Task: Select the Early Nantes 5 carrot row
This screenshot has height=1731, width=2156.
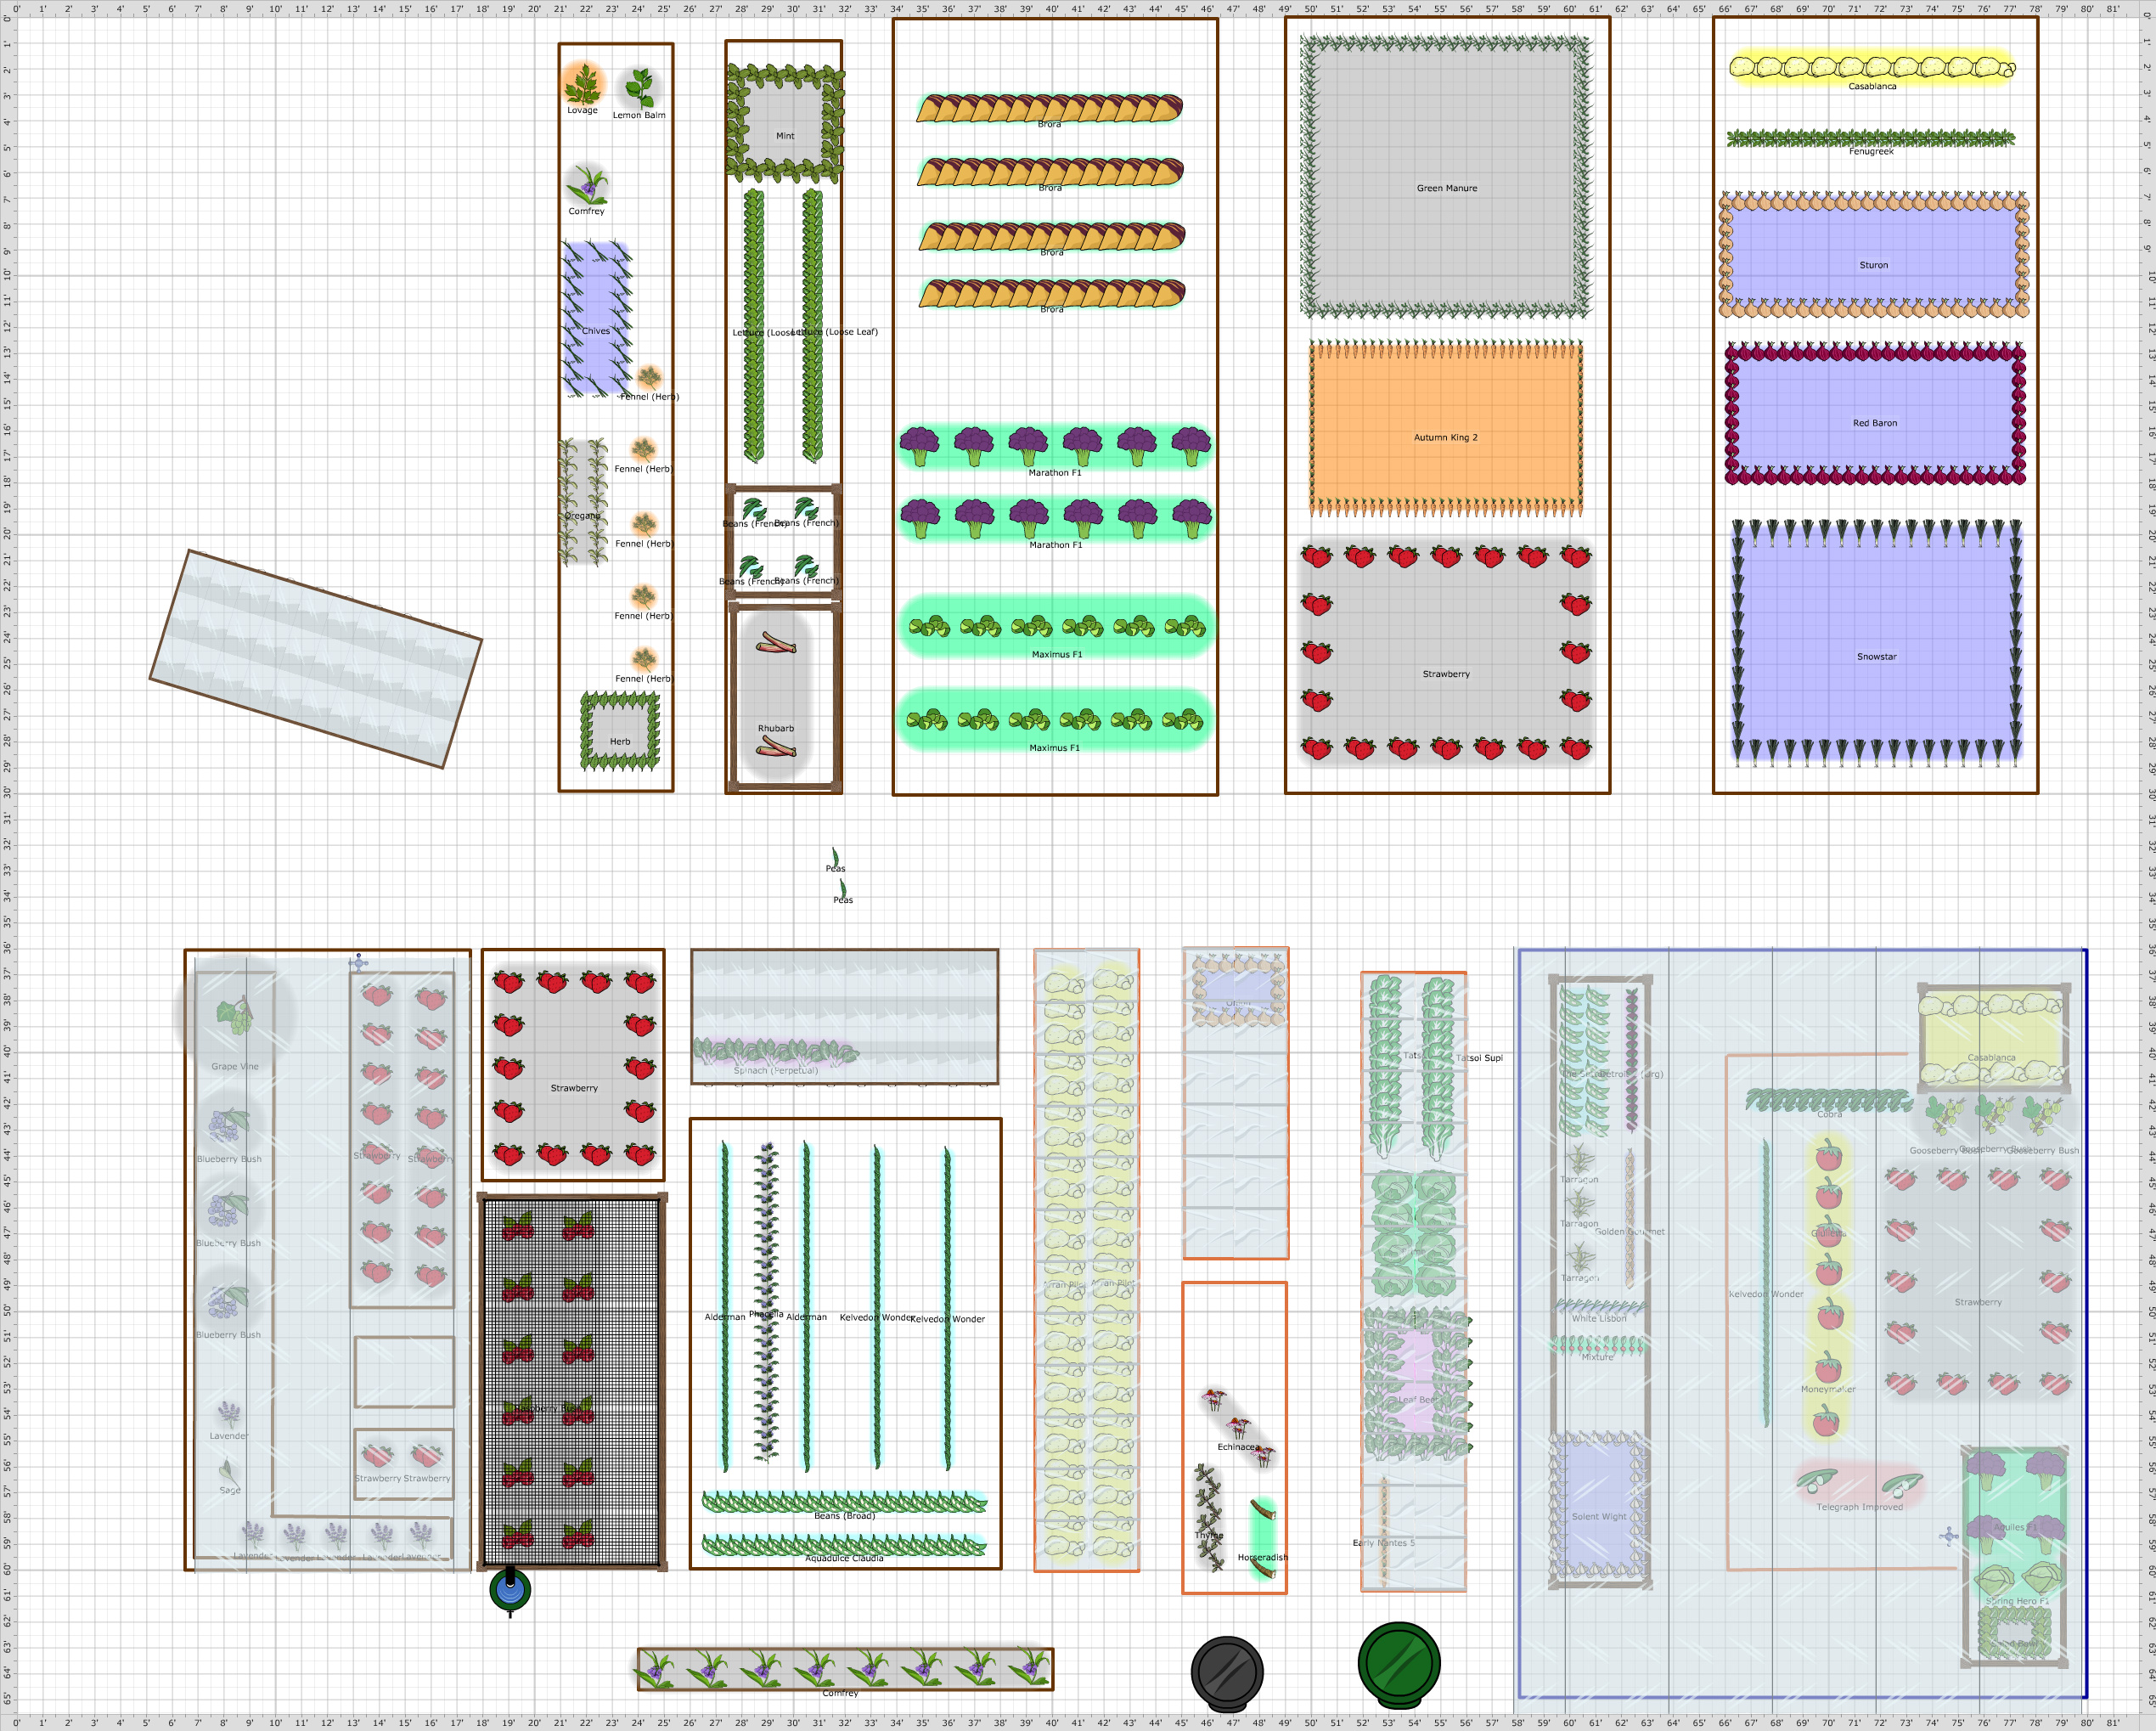Action: pos(1384,1533)
